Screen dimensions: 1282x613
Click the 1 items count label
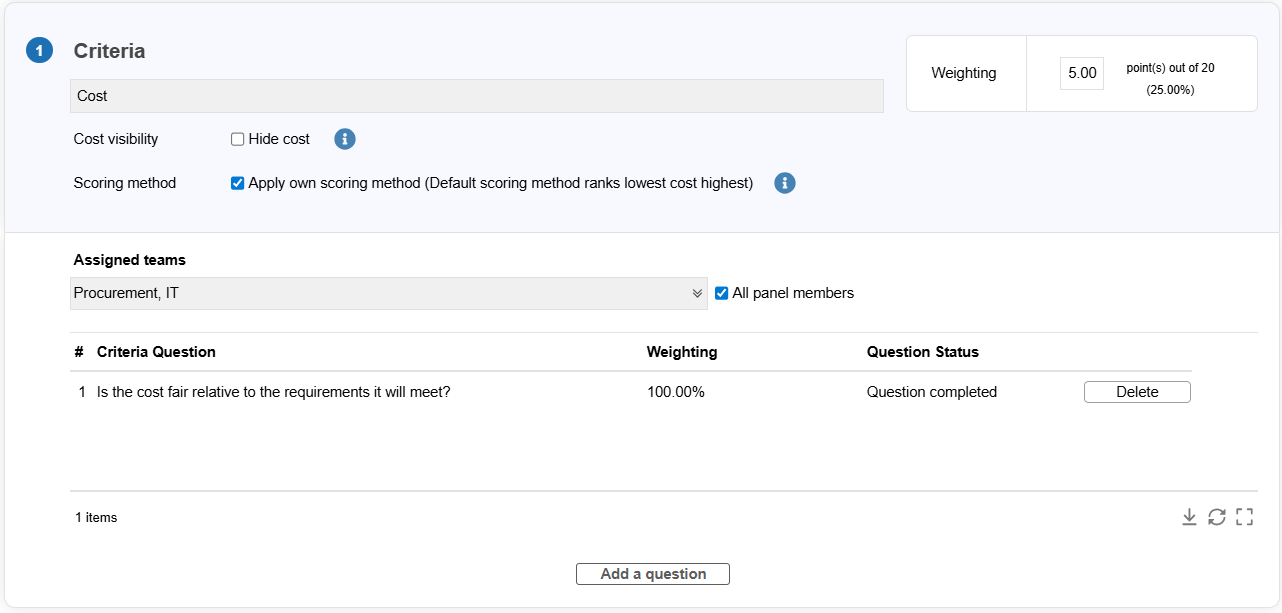pyautogui.click(x=96, y=517)
